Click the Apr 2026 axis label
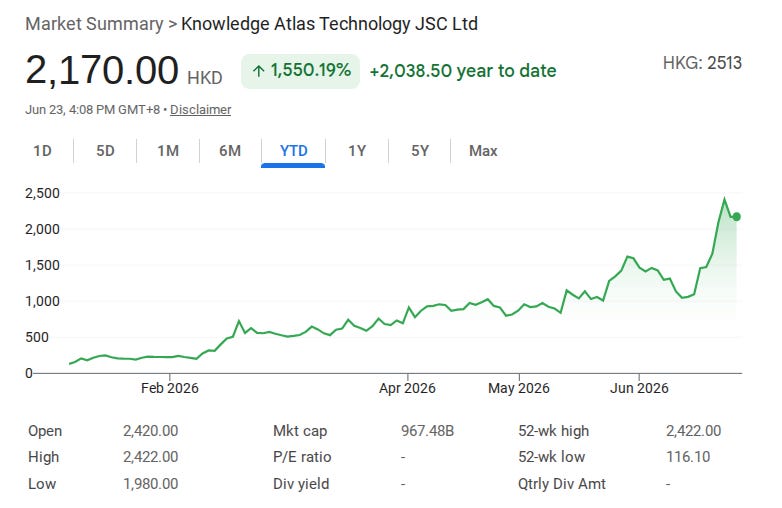The width and height of the screenshot is (782, 508). (407, 388)
